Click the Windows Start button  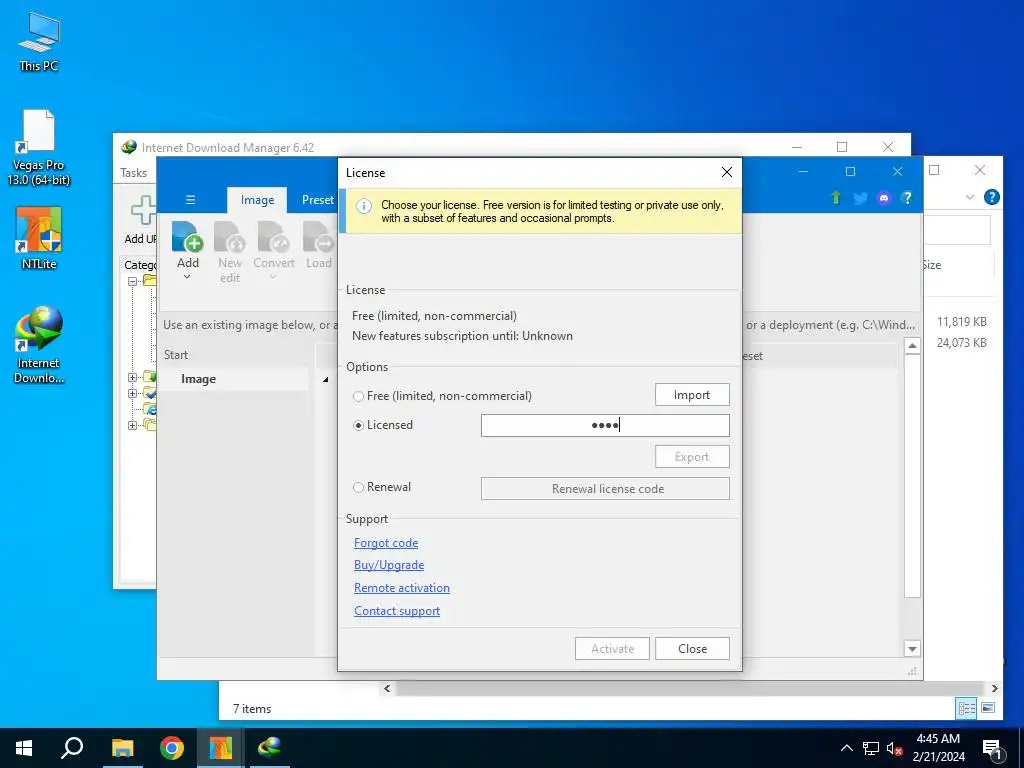click(24, 748)
